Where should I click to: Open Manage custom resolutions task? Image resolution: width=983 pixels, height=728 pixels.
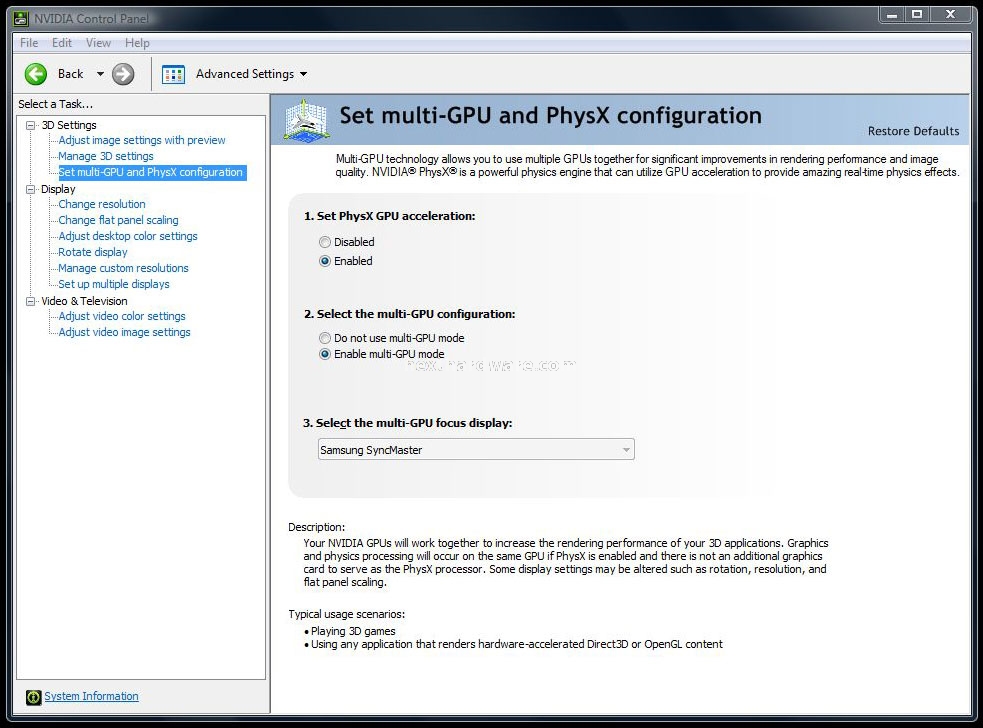[x=124, y=268]
